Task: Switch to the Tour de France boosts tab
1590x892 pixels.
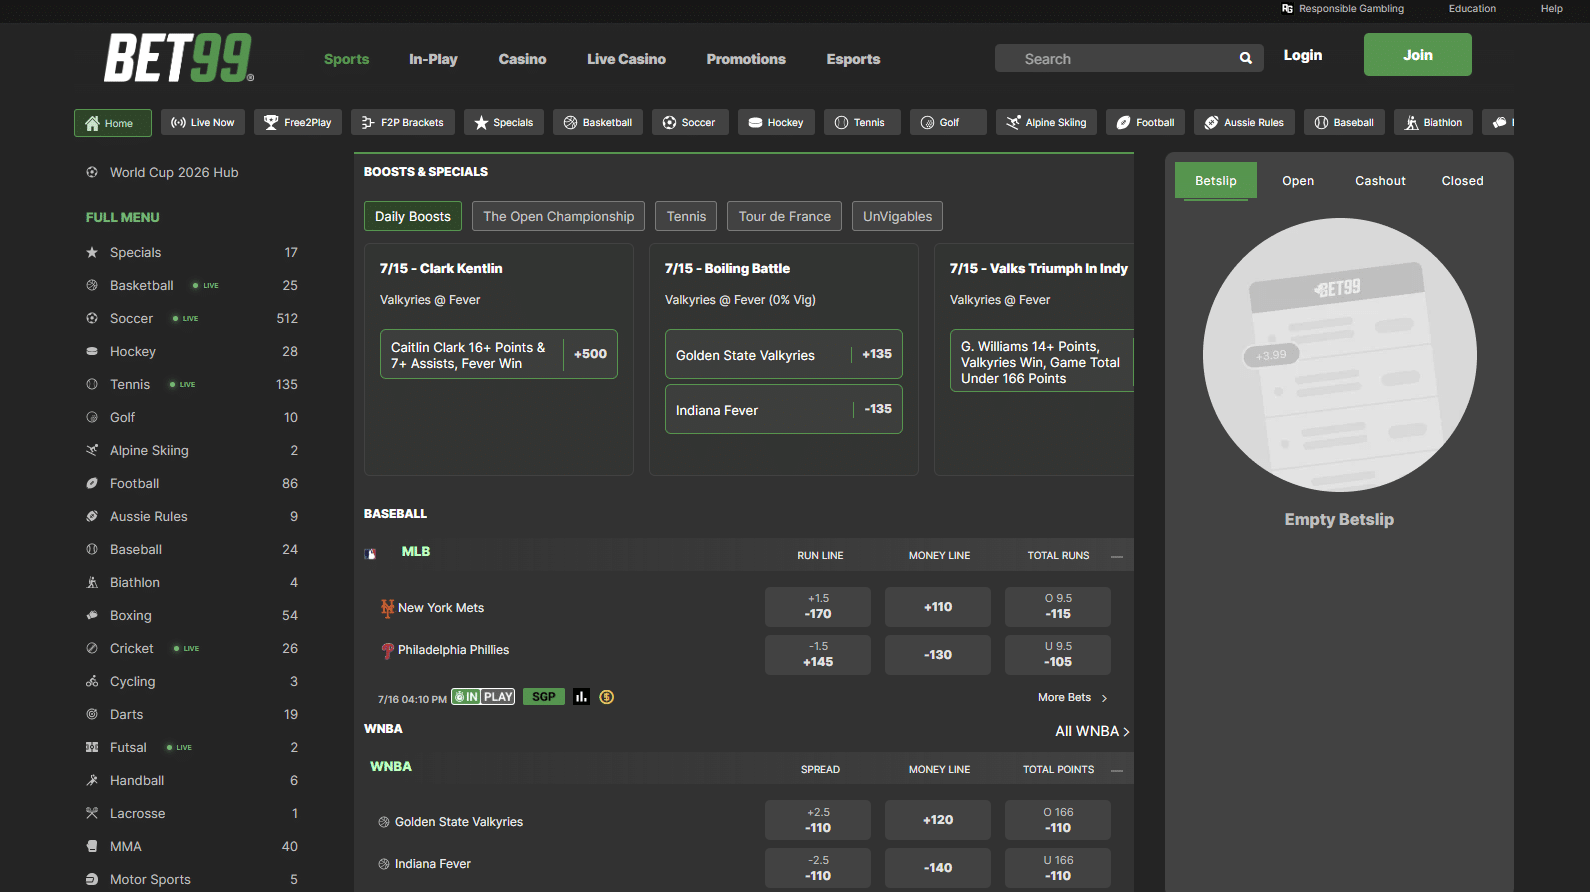Action: [785, 217]
